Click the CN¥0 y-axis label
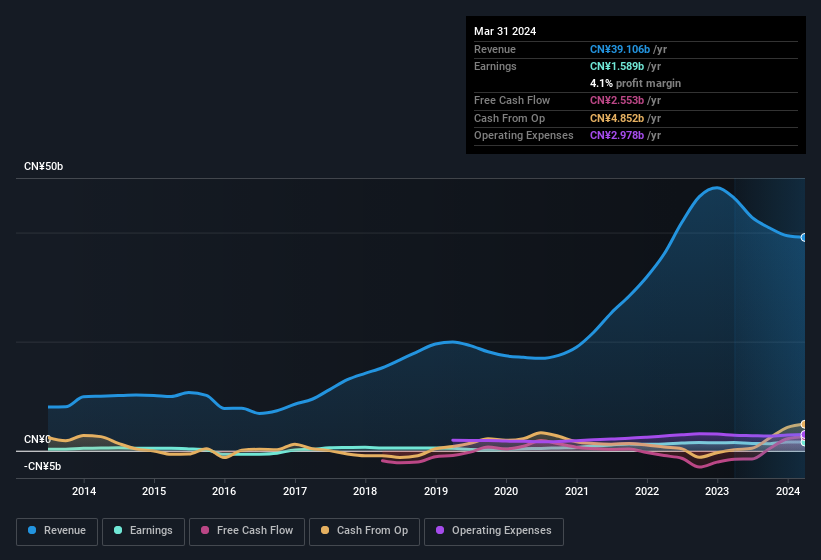 37,439
